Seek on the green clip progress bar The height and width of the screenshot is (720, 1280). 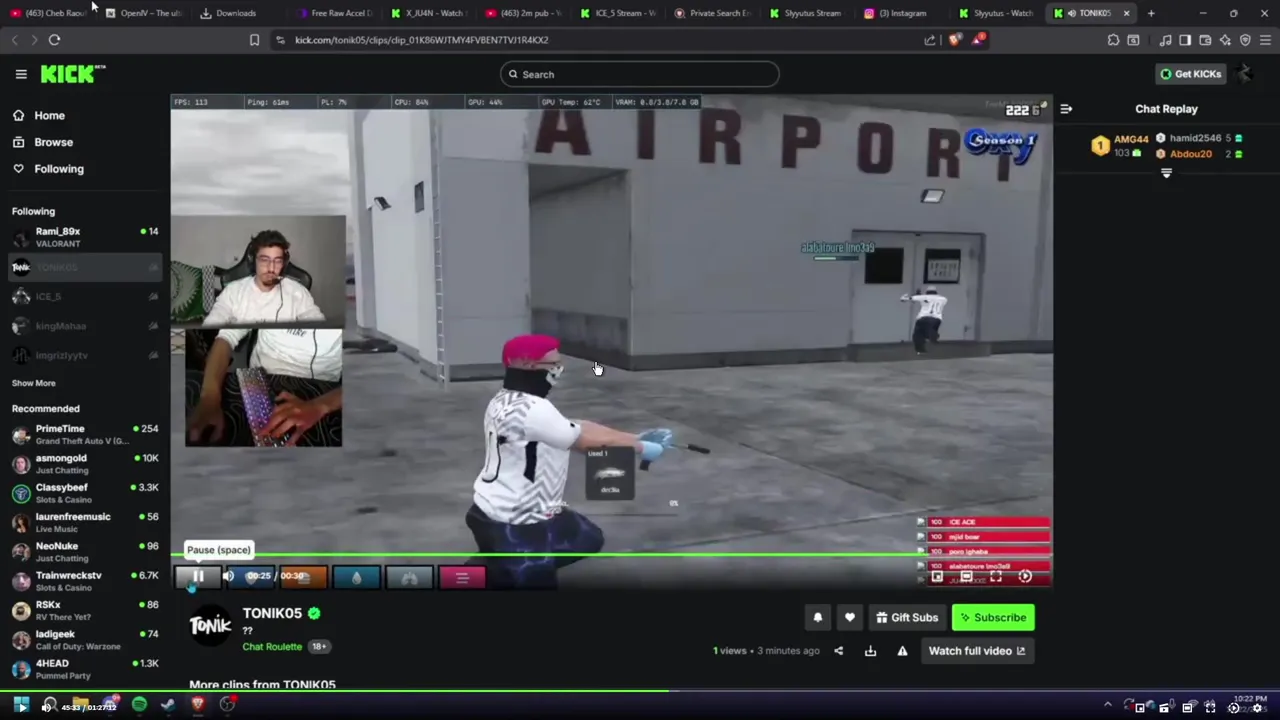tap(612, 555)
